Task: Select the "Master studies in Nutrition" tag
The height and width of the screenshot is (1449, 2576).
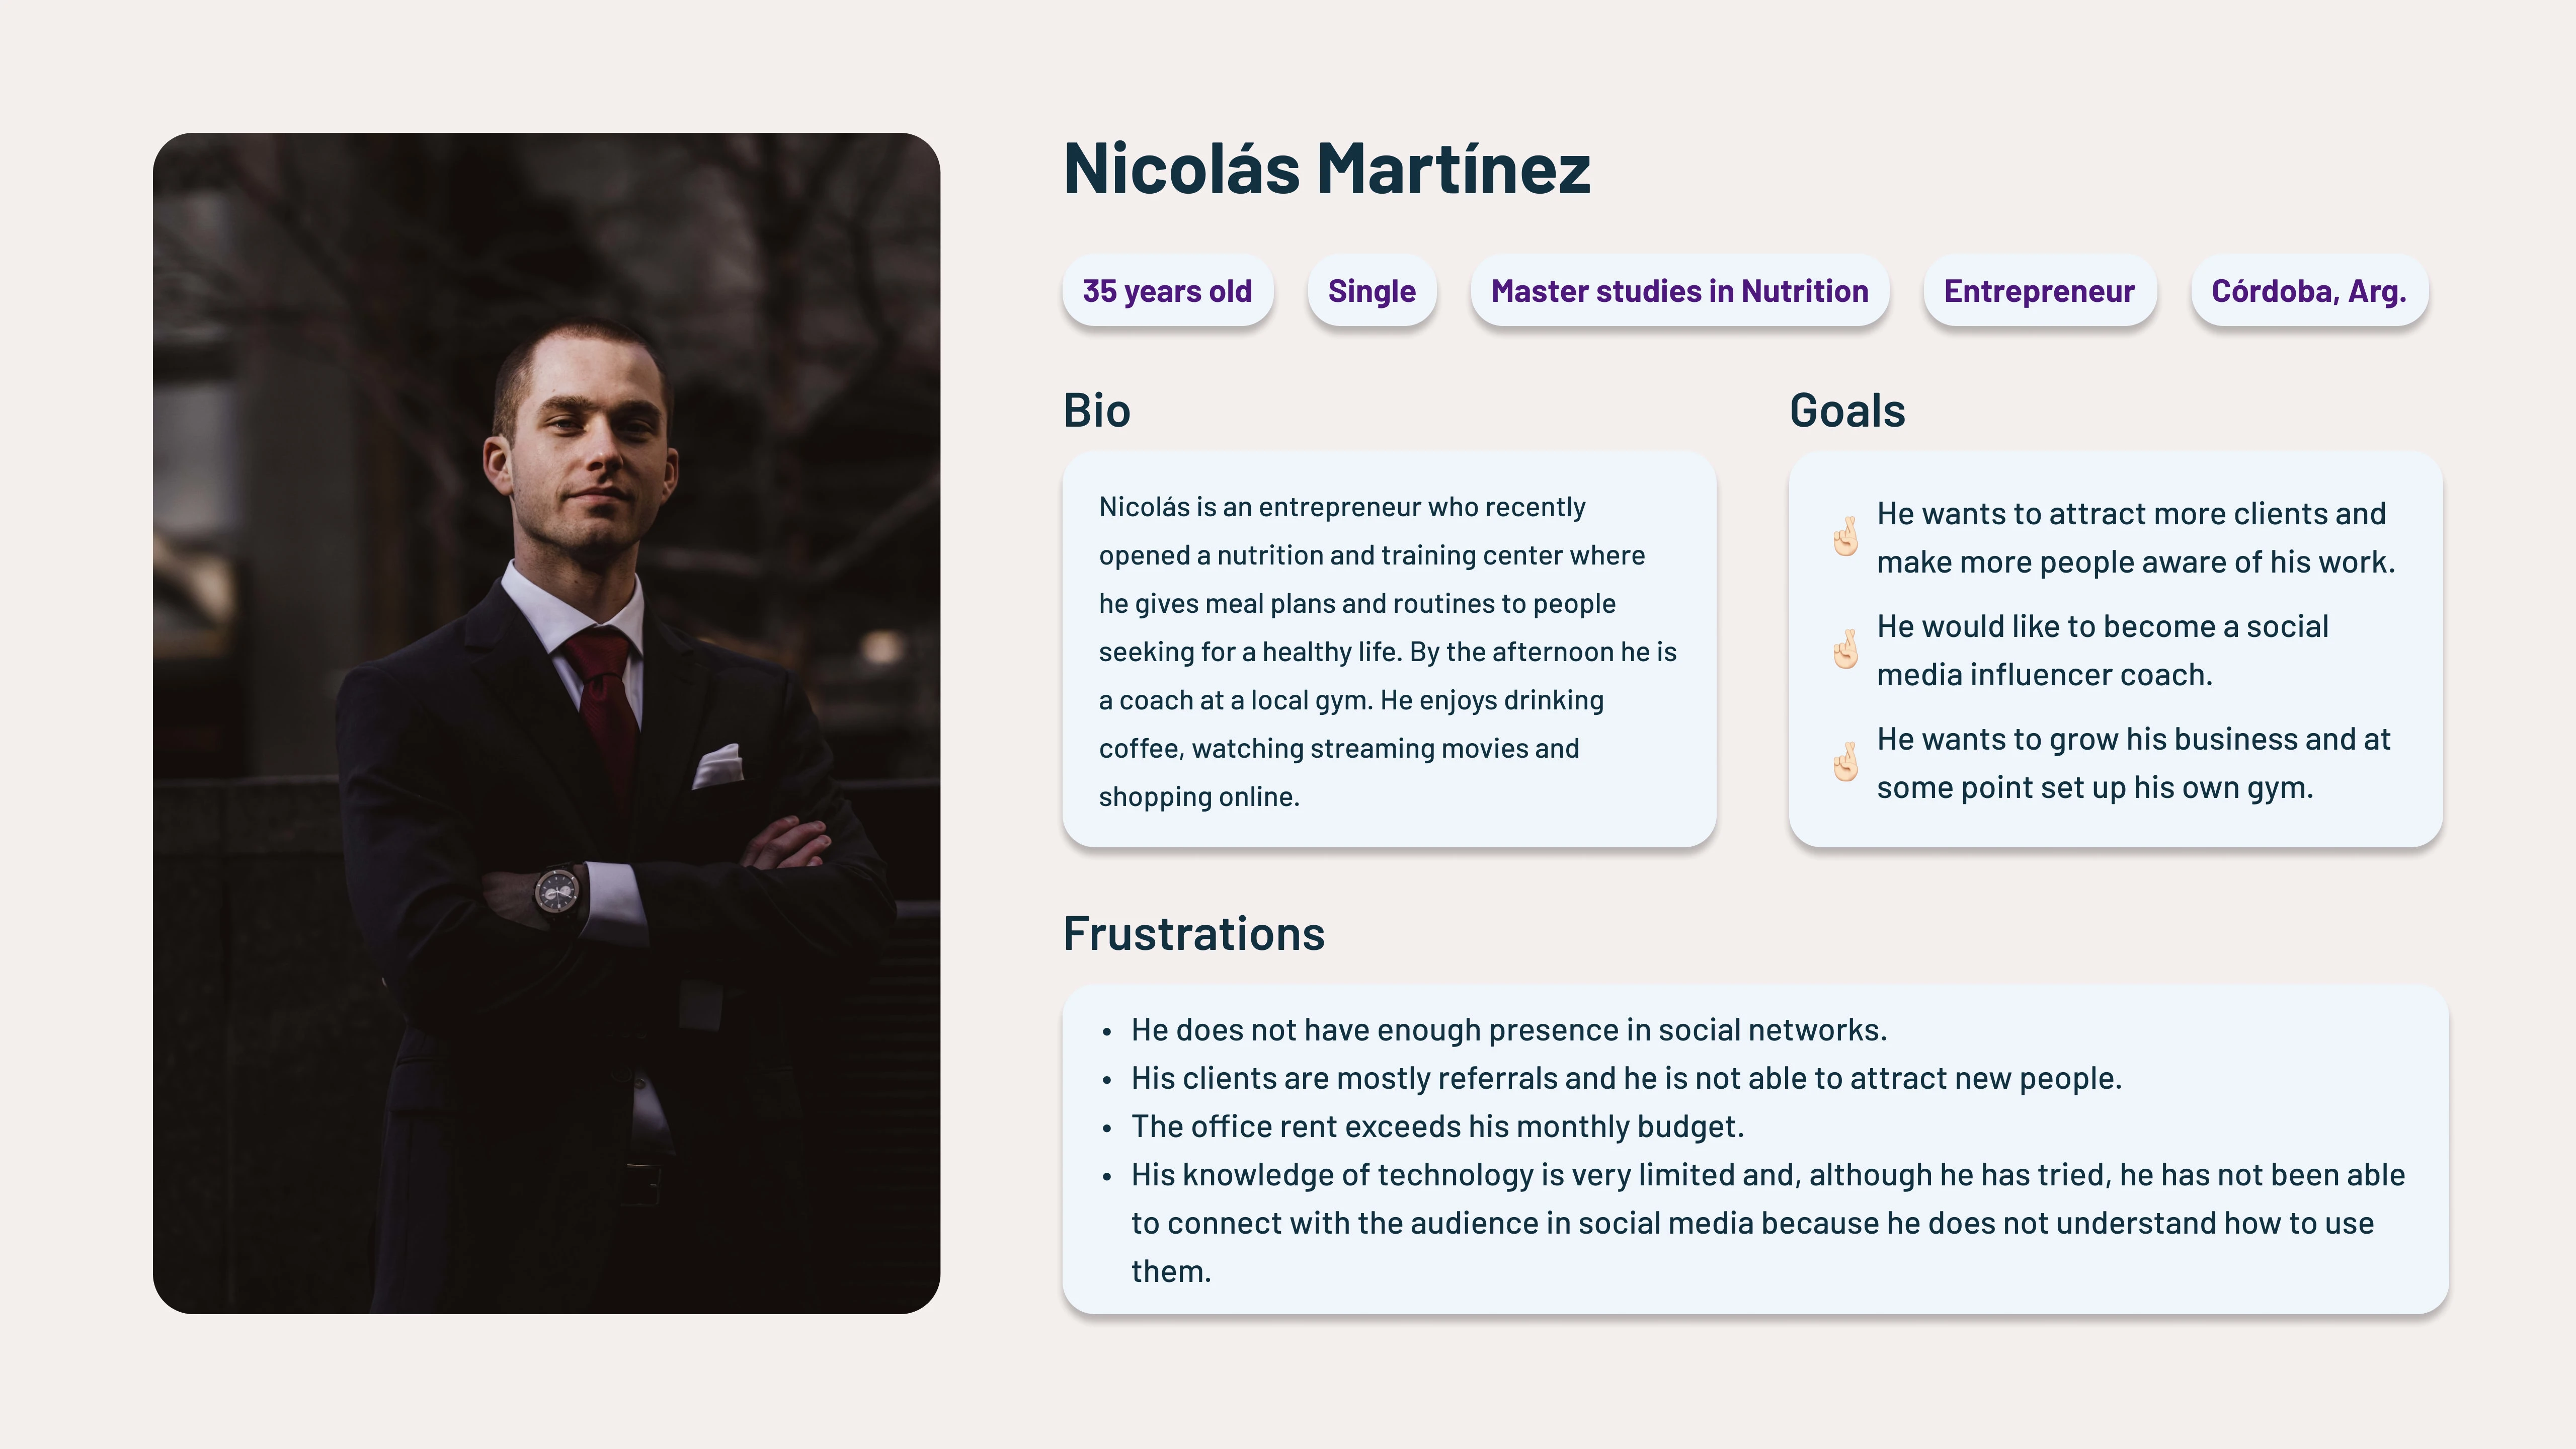Action: click(1679, 291)
